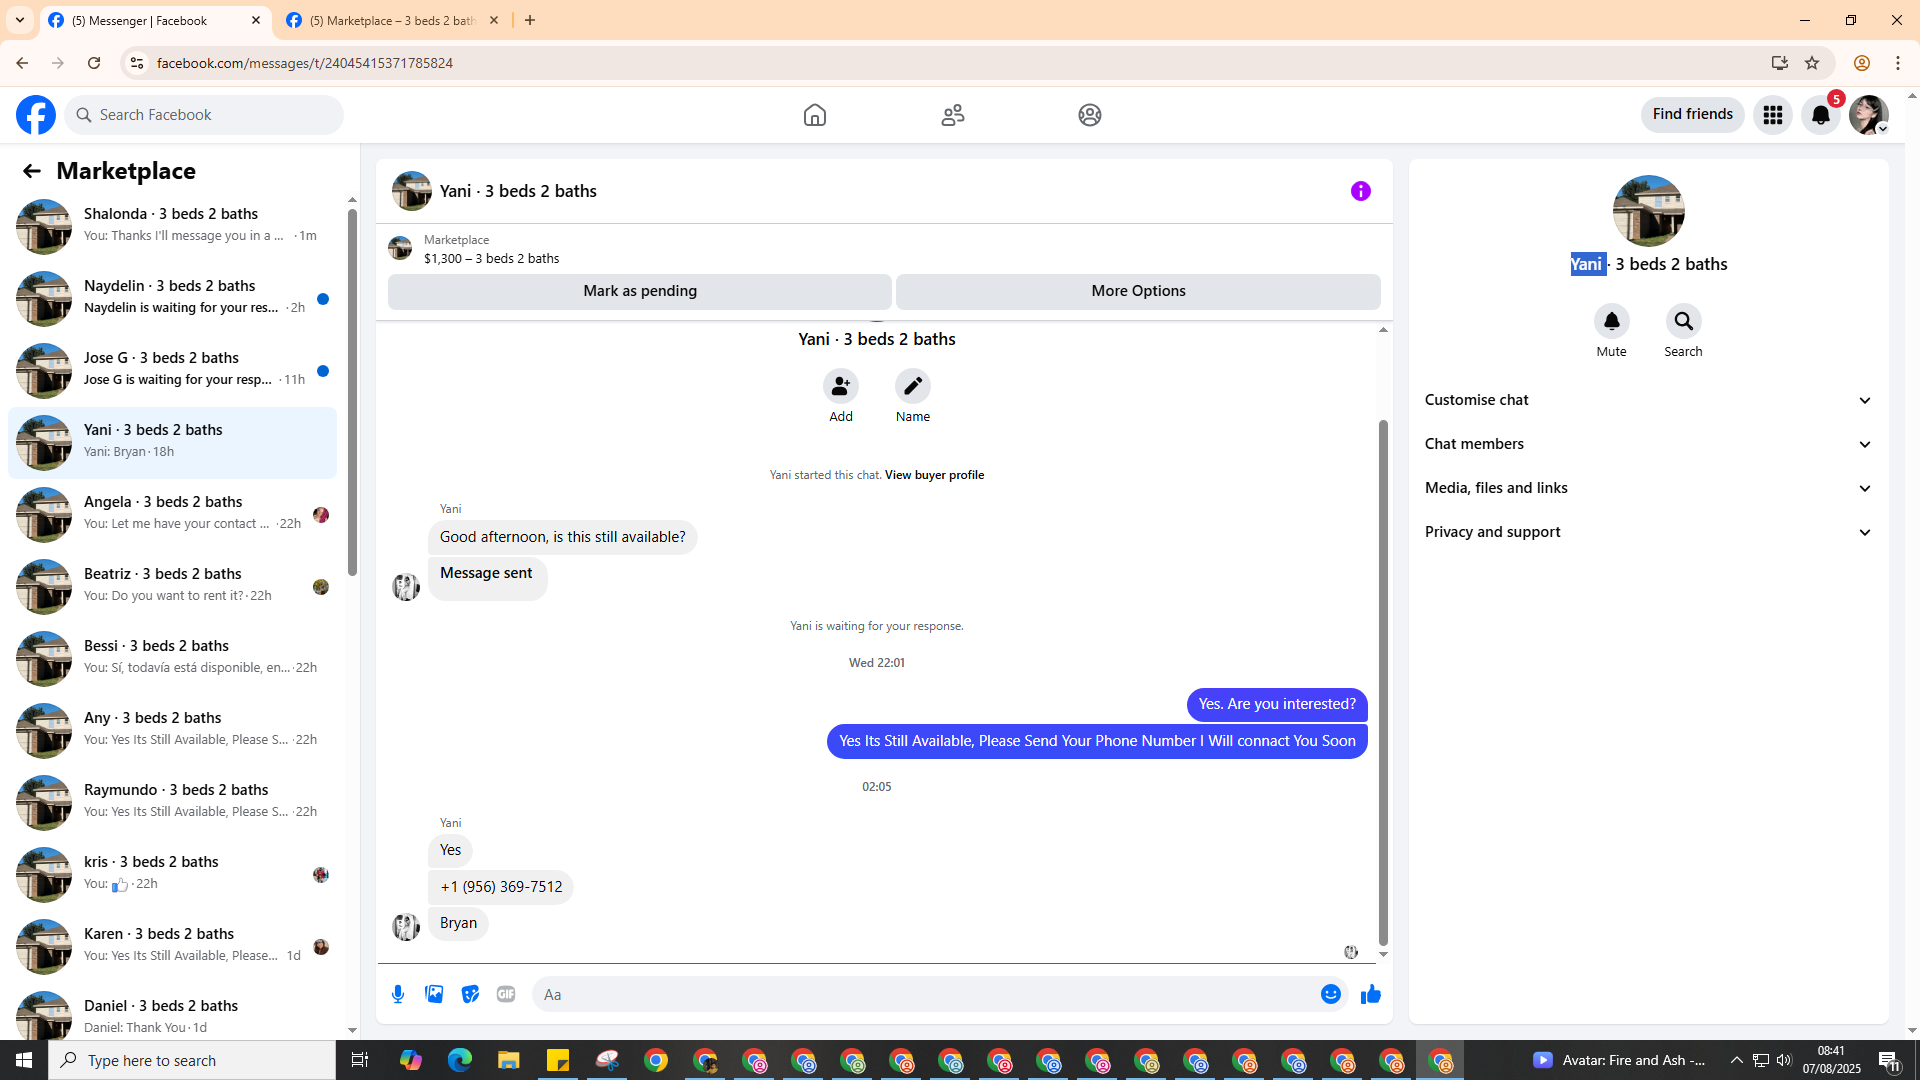View site information icon in address bar
The width and height of the screenshot is (1920, 1080).
point(137,63)
